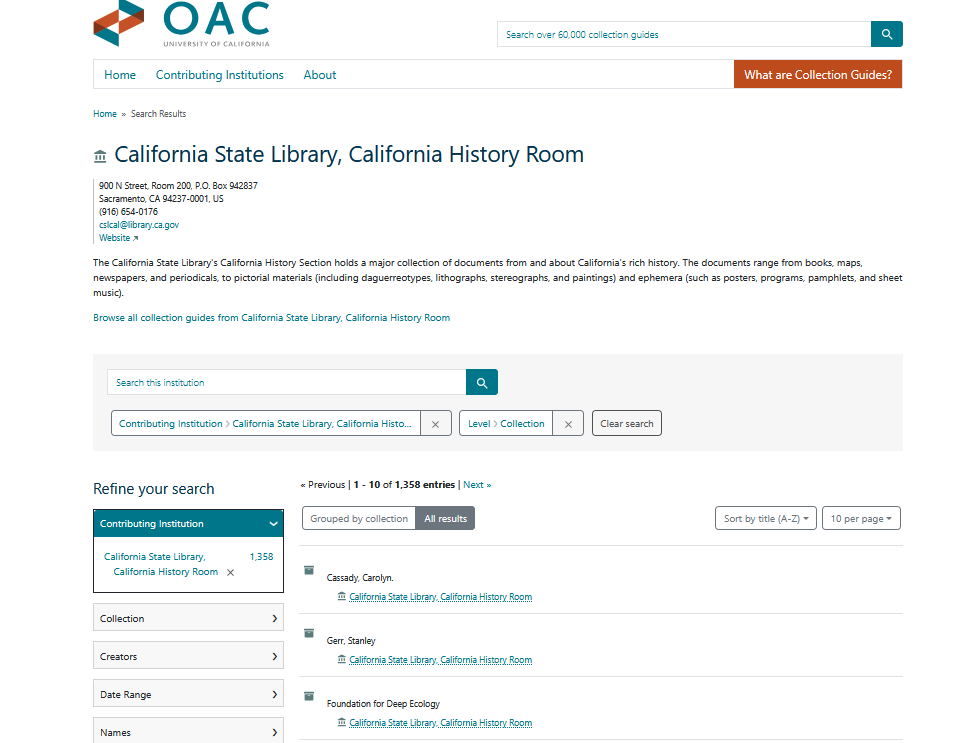Viewport: 978px width, 743px height.
Task: Remove Contributing Institution filter chip
Action: click(x=435, y=424)
